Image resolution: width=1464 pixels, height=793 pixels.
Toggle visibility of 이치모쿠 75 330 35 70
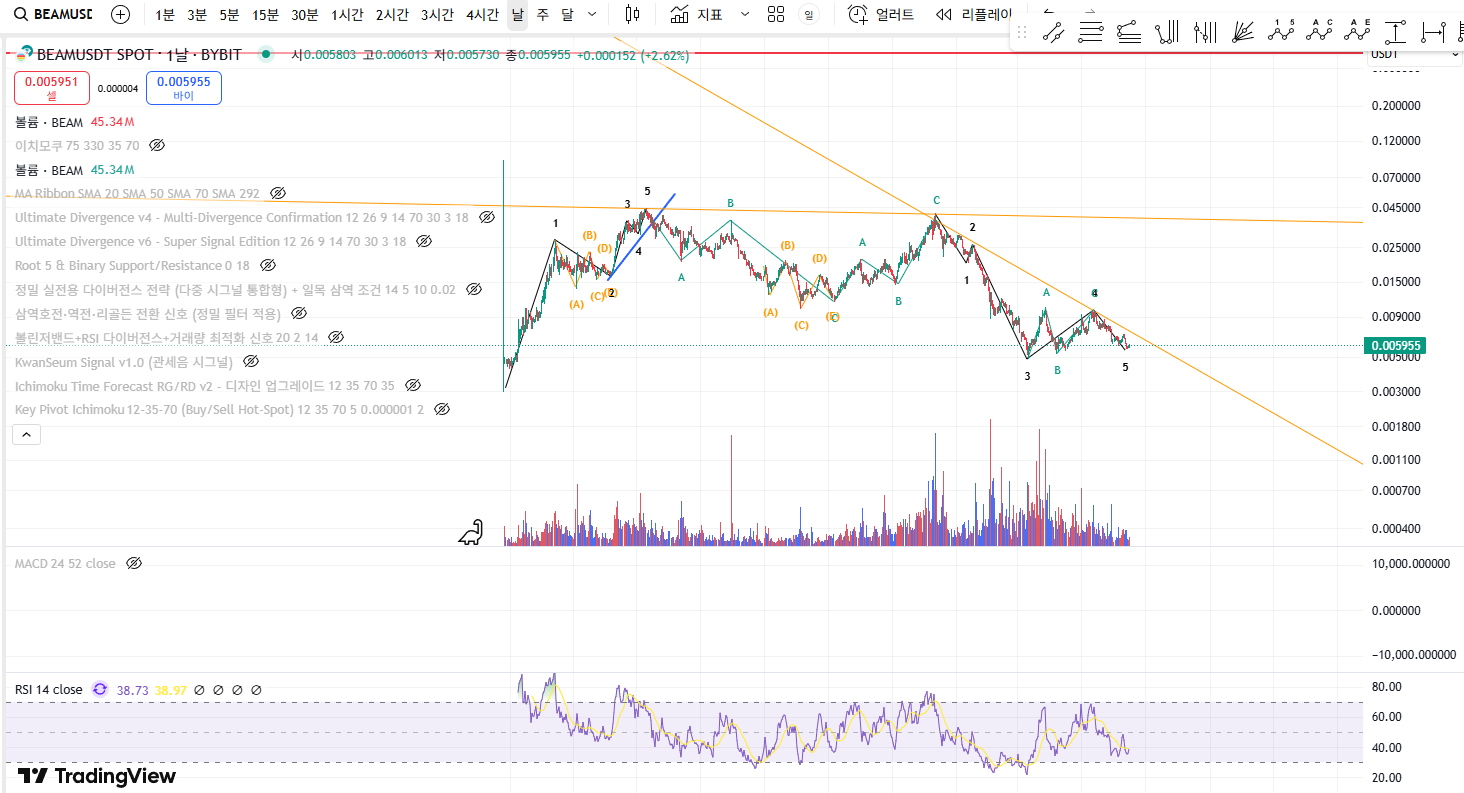click(157, 146)
